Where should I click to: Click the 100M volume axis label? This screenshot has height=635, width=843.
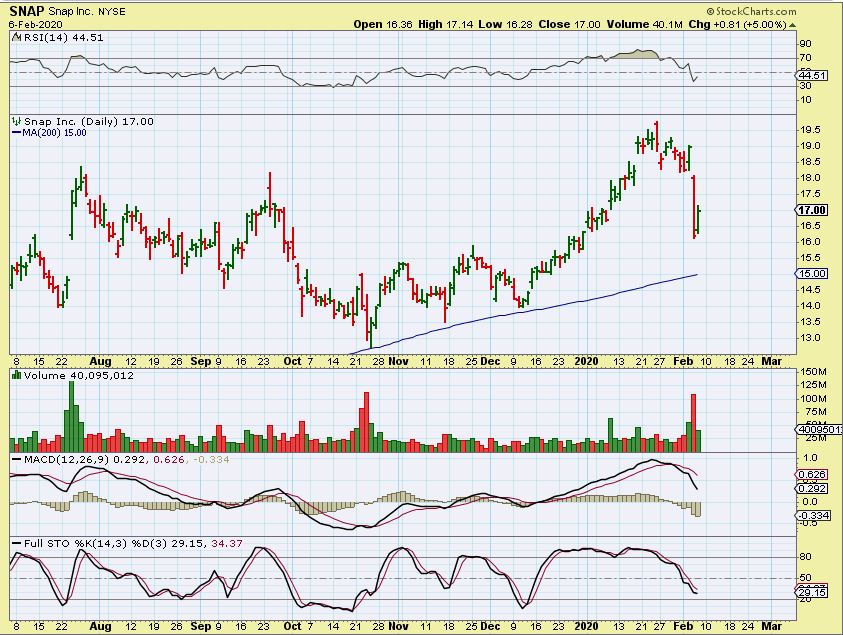(x=814, y=398)
